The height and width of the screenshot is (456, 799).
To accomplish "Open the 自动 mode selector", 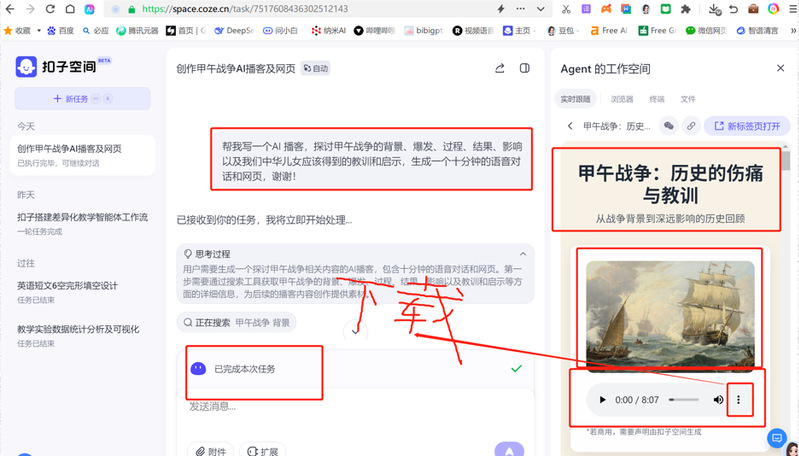I will [315, 69].
